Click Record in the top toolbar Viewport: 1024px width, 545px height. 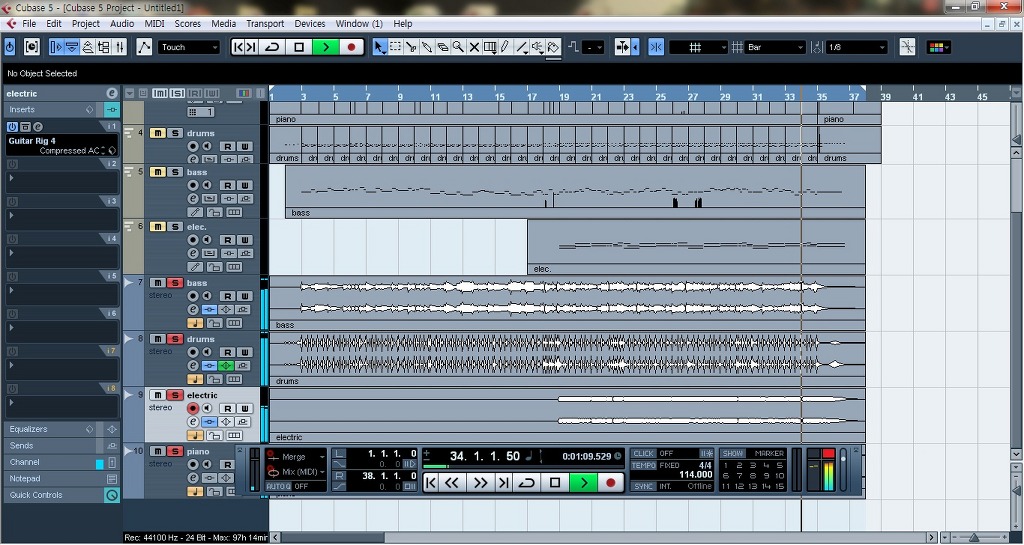coord(351,47)
